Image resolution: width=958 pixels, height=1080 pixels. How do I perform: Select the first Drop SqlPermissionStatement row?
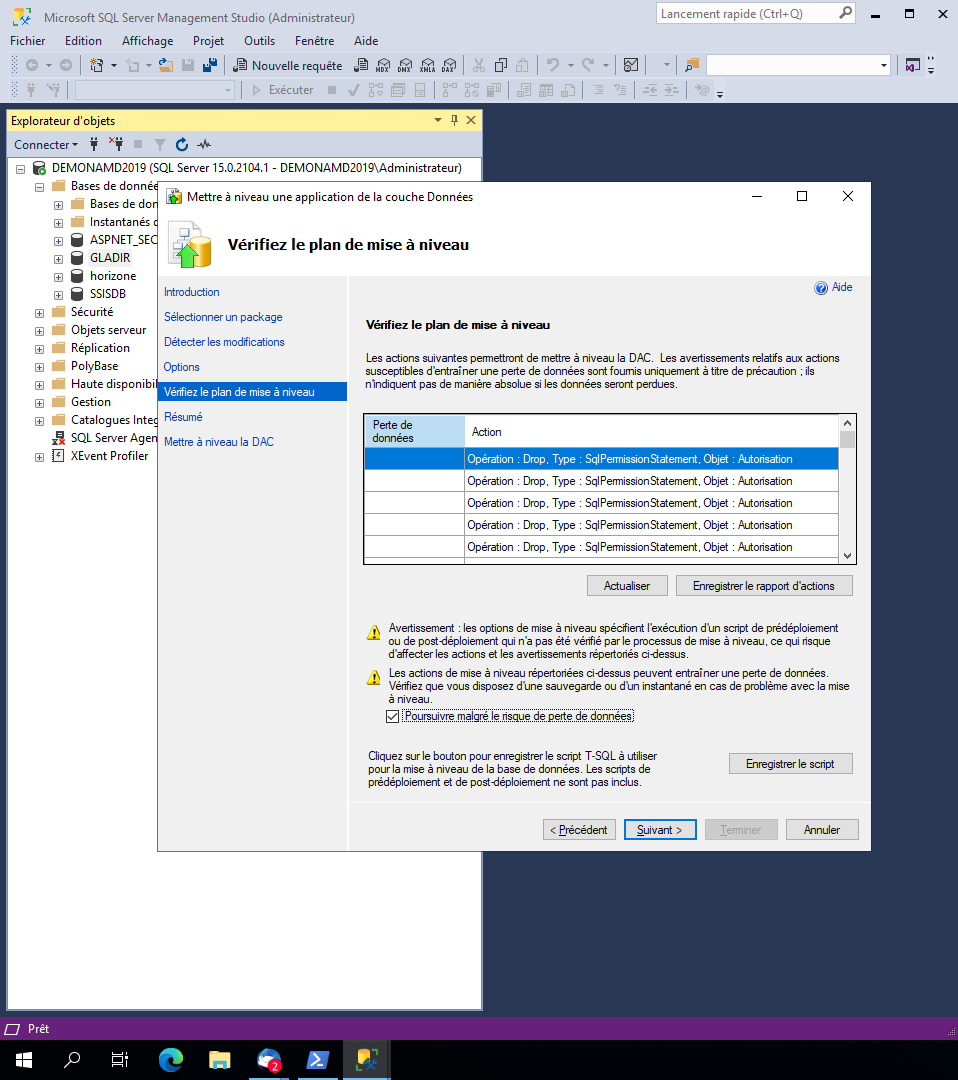pos(601,459)
